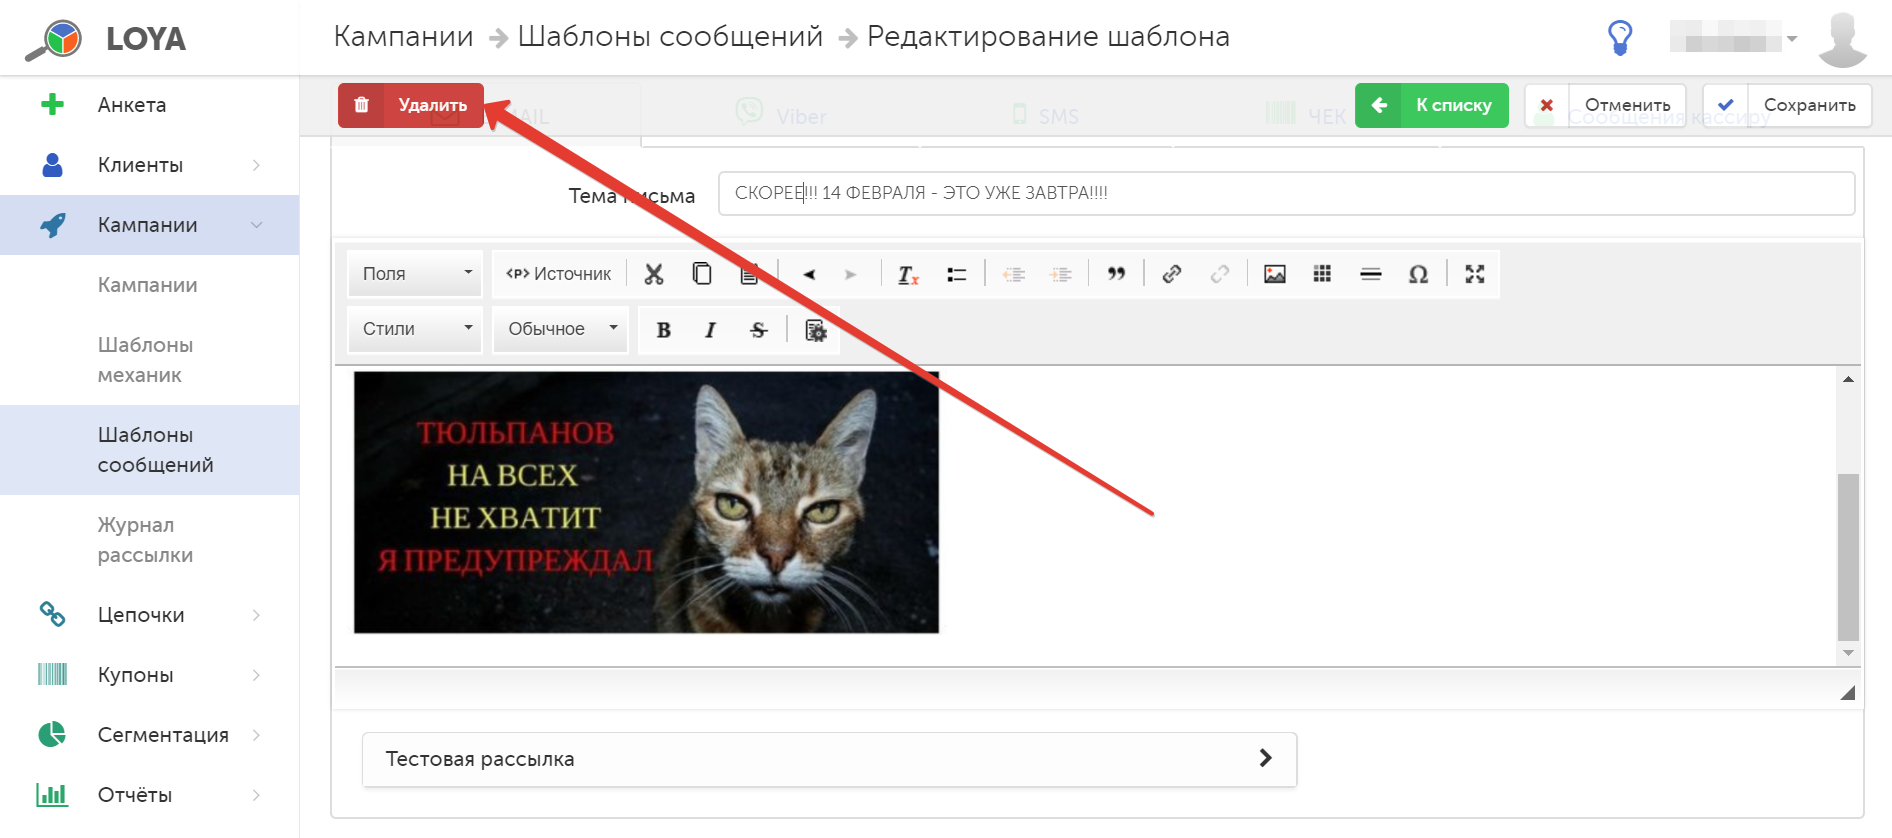Expand the Купоны menu chevron
This screenshot has width=1892, height=838.
tap(257, 675)
